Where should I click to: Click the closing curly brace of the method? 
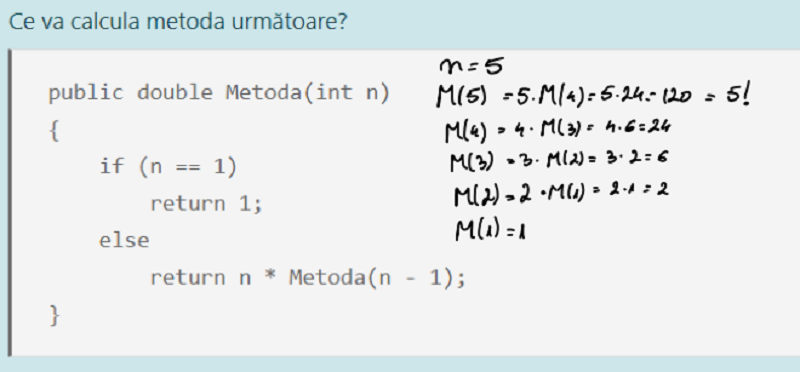coord(54,315)
